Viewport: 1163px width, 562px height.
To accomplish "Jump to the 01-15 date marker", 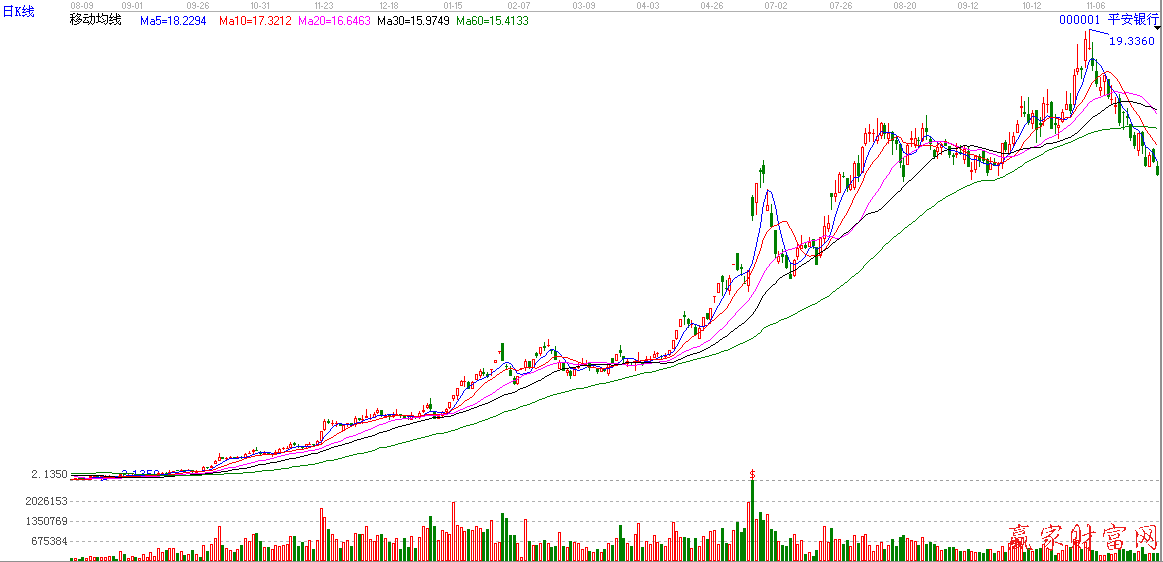I will [x=453, y=5].
